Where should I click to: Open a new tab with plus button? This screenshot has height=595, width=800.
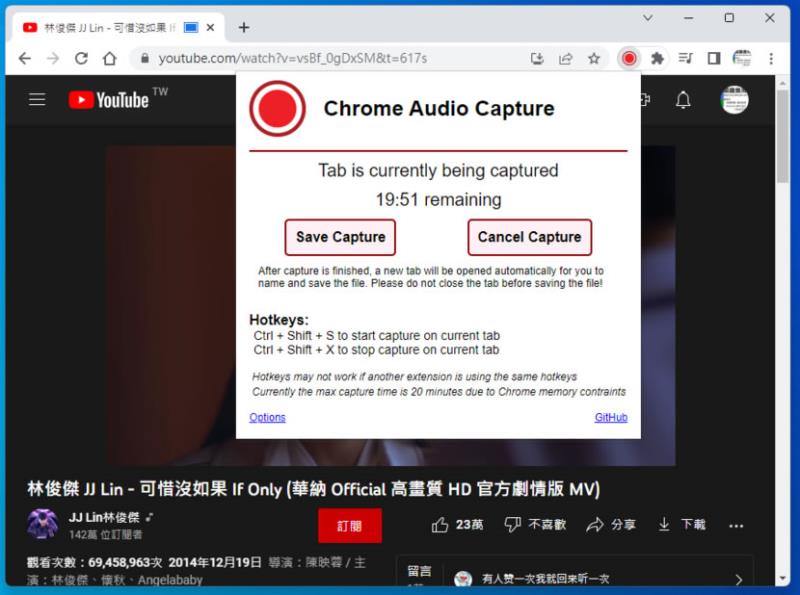(x=244, y=28)
